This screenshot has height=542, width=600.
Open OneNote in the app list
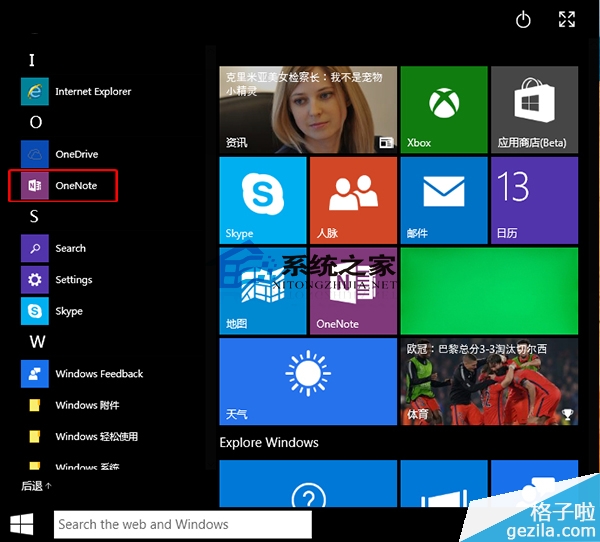pos(59,186)
